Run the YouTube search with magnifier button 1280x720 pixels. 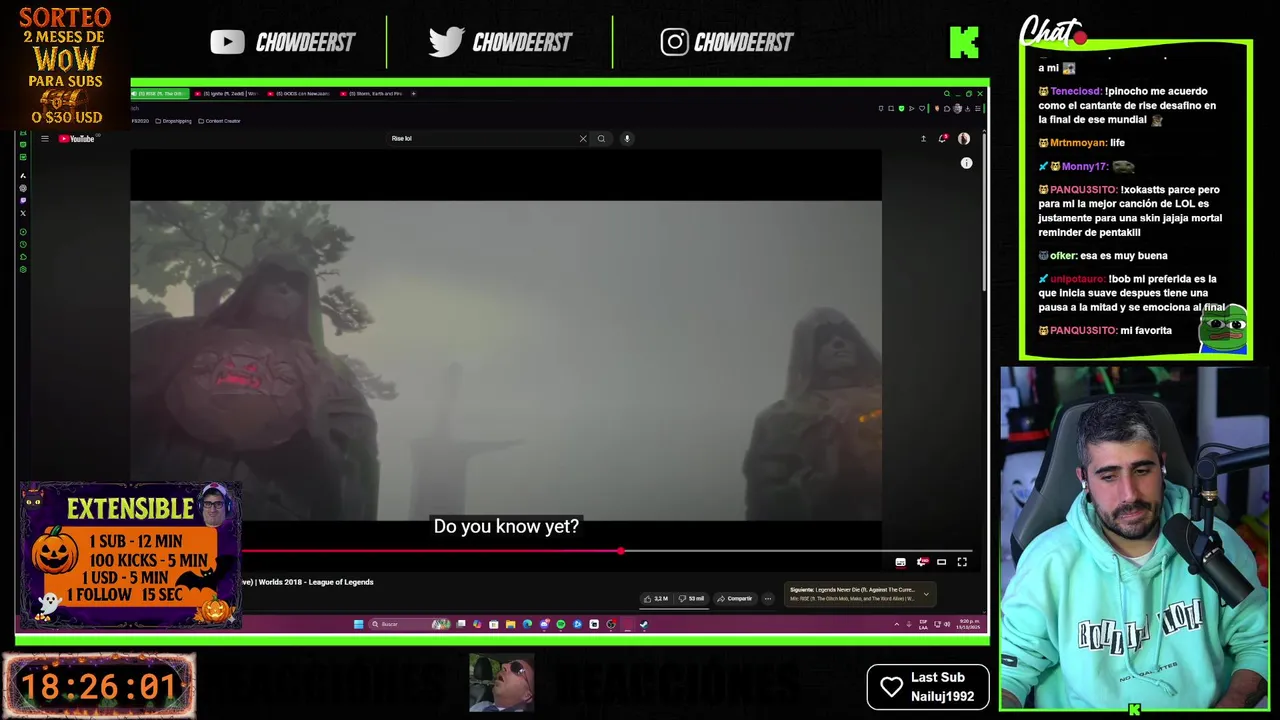click(601, 139)
